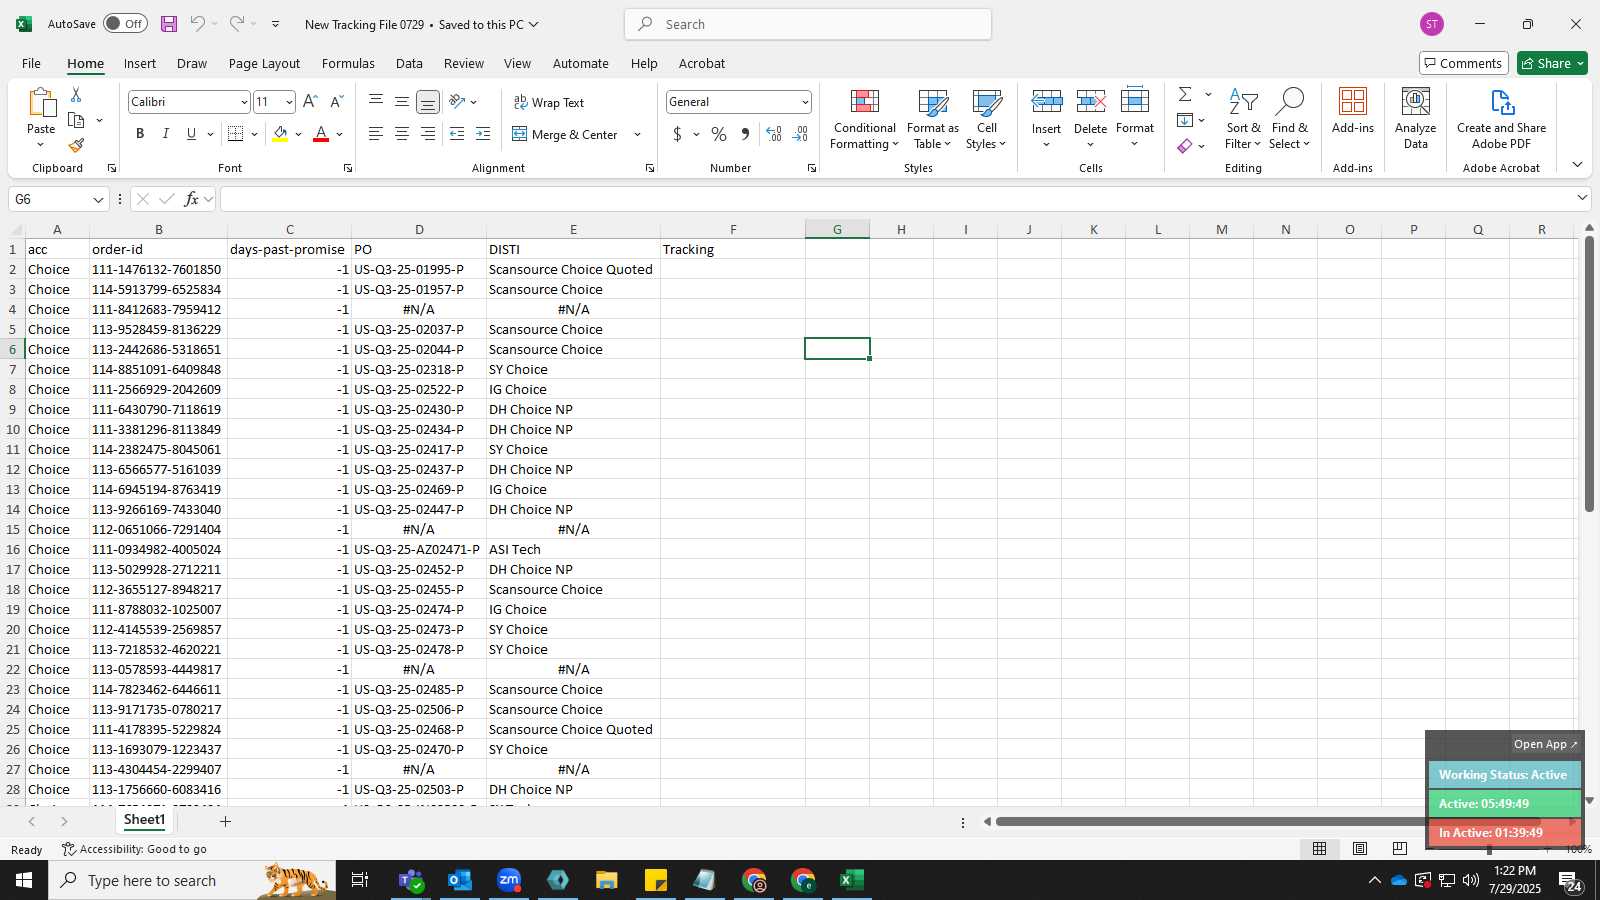1600x900 pixels.
Task: Click Open App in status widget
Action: (x=1545, y=744)
